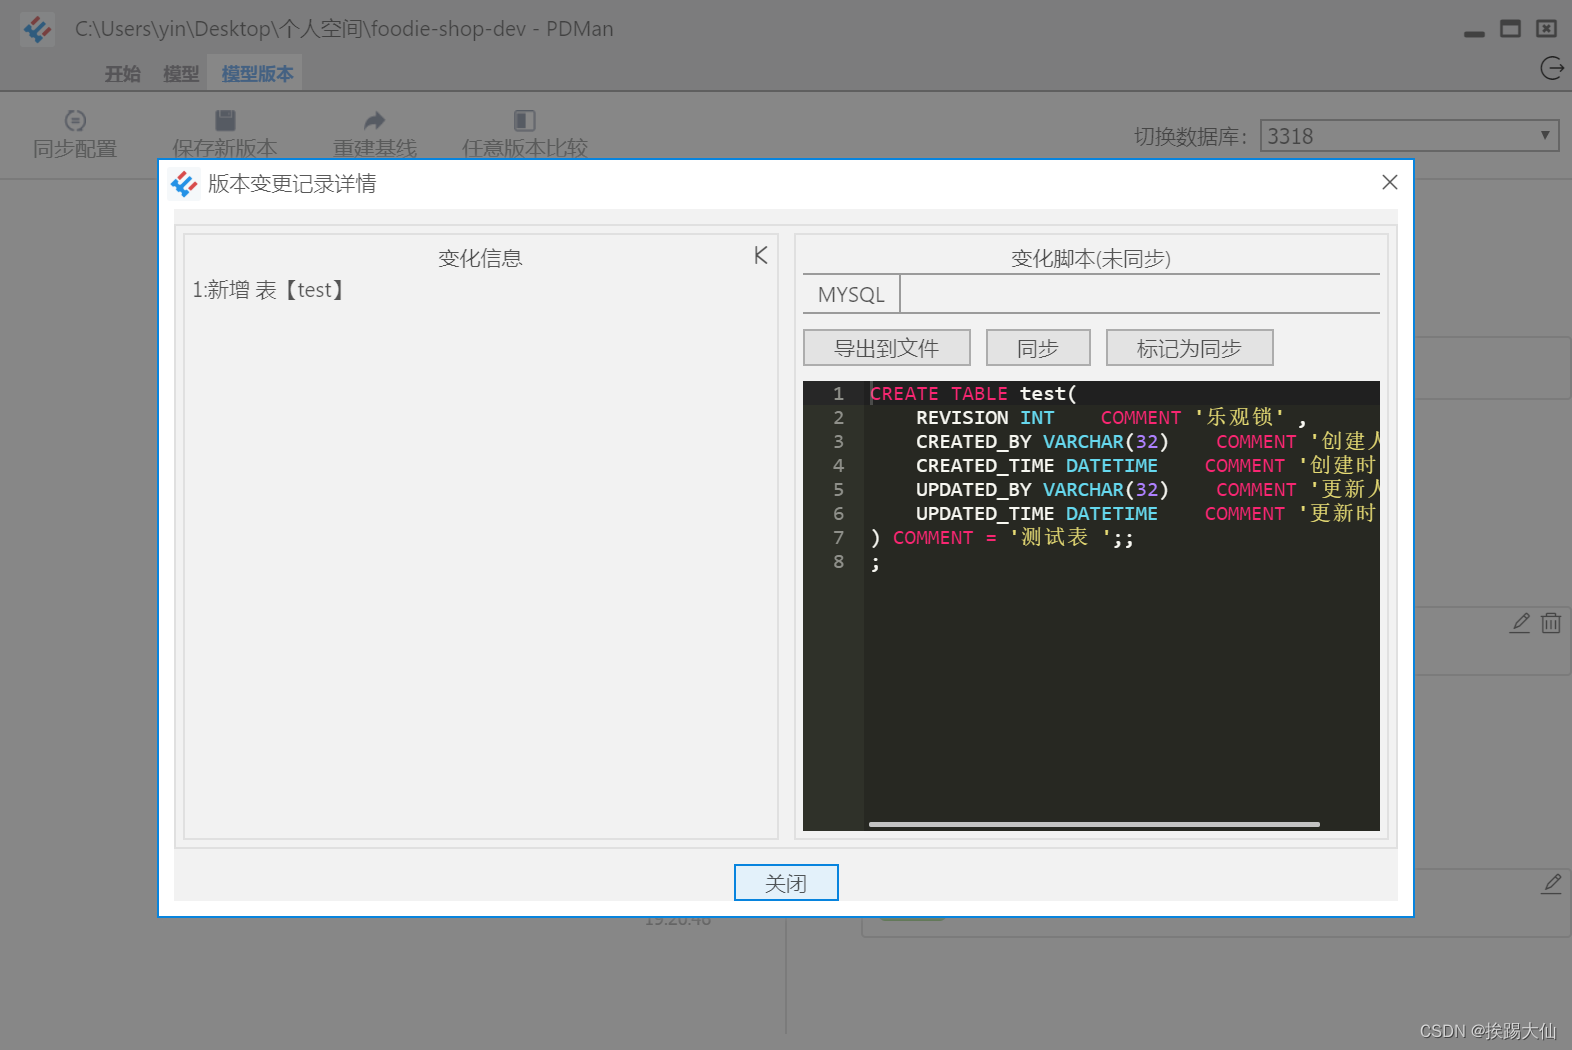1572x1050 pixels.
Task: Click the 标记为同步 button
Action: (x=1189, y=348)
